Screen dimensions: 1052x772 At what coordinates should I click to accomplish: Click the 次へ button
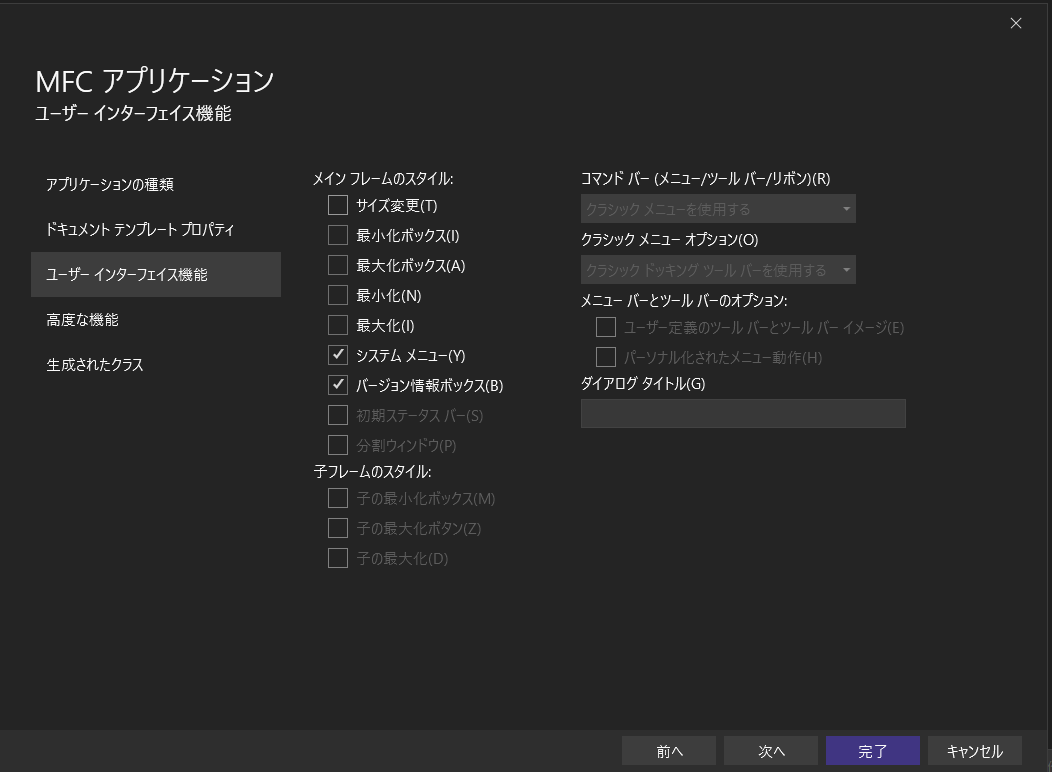[x=771, y=750]
